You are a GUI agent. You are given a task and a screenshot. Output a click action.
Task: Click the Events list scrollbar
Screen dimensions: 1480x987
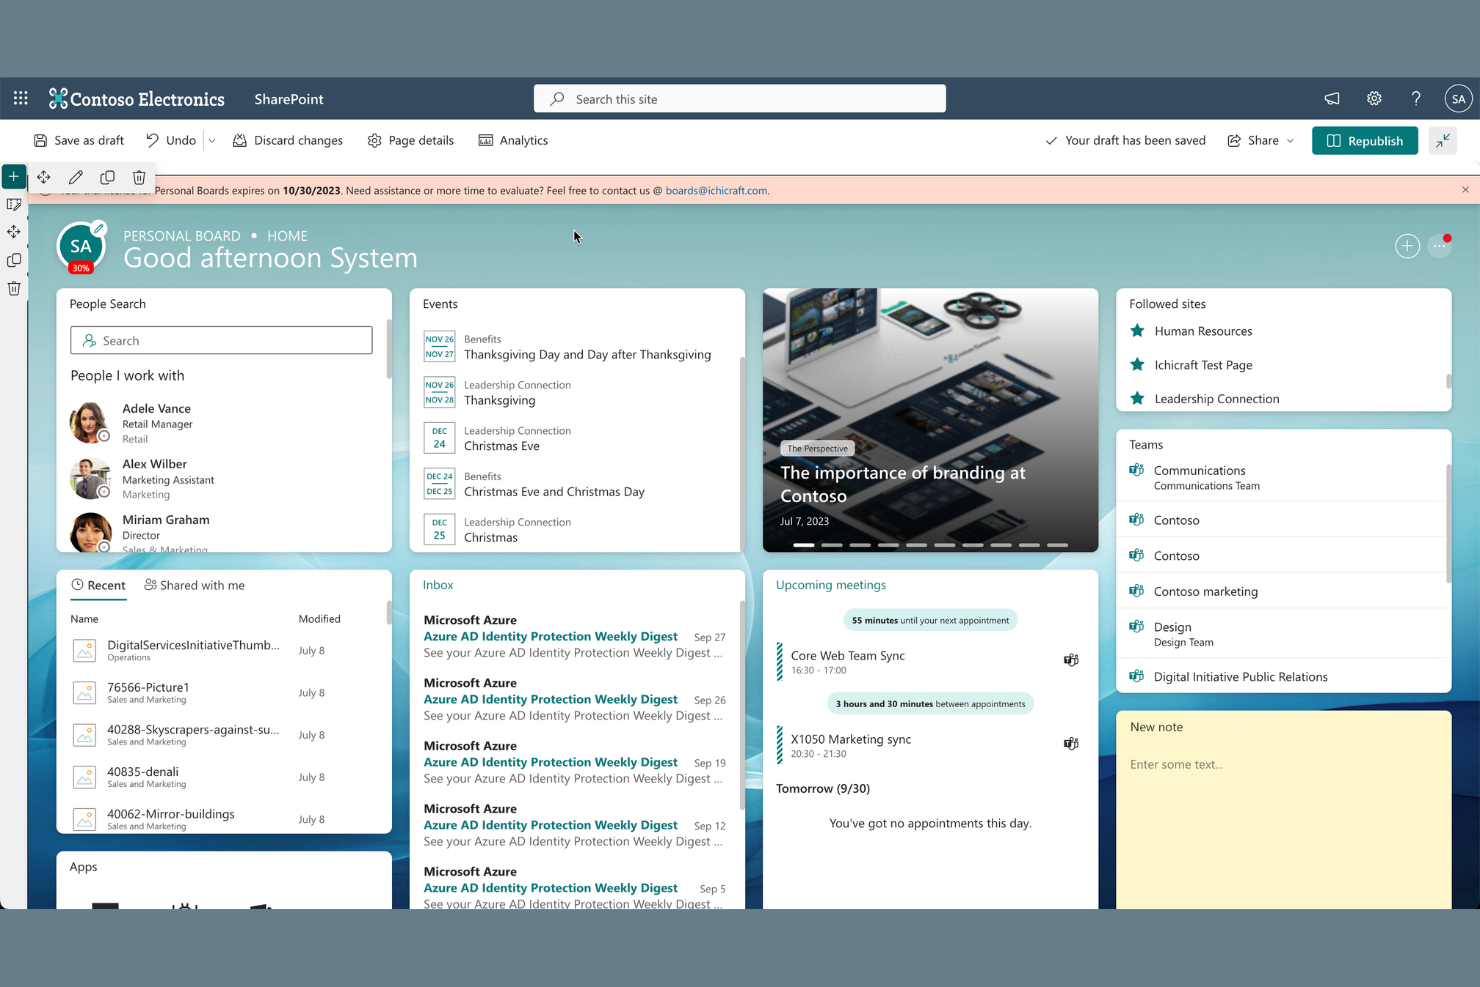click(741, 454)
